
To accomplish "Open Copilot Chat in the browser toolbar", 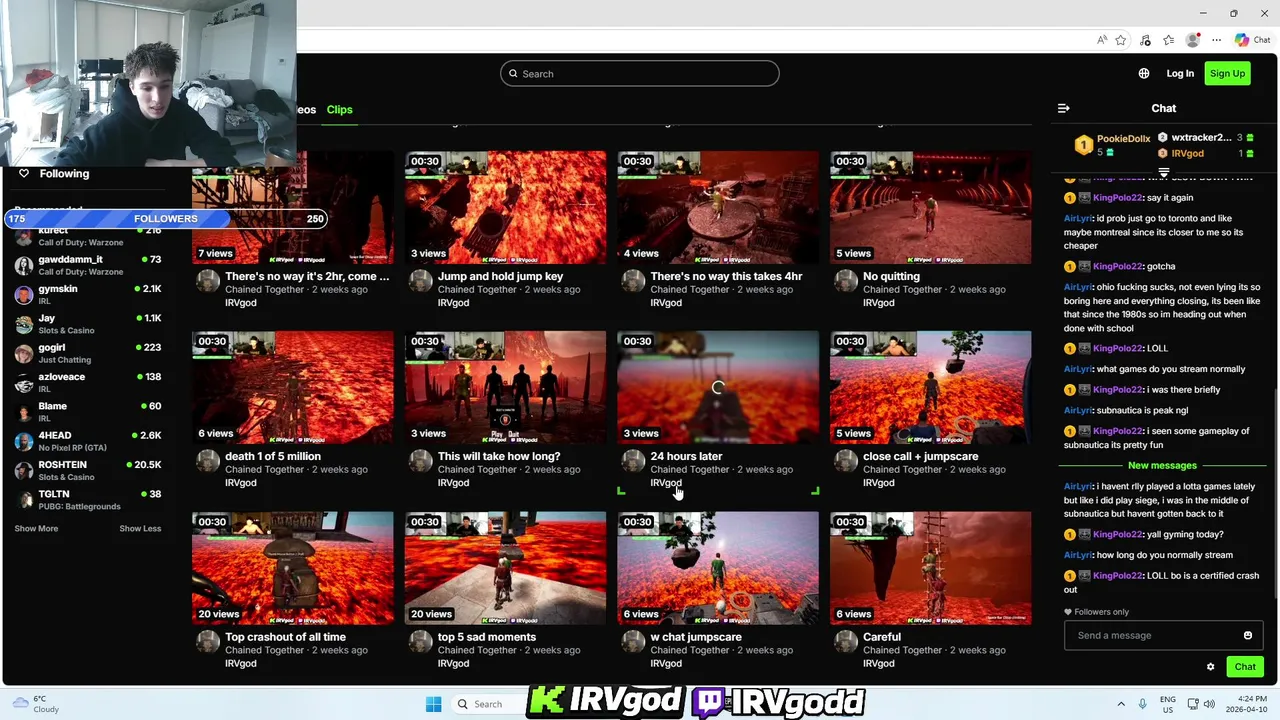I will [x=1252, y=40].
